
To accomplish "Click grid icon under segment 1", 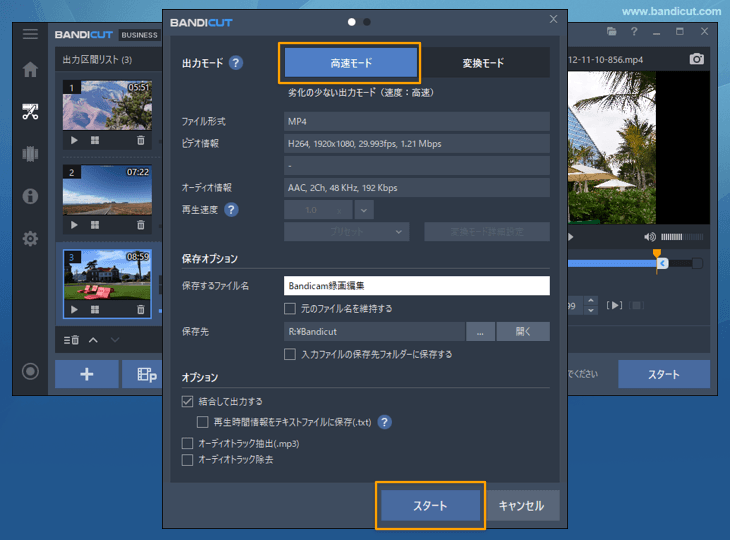I will click(95, 140).
